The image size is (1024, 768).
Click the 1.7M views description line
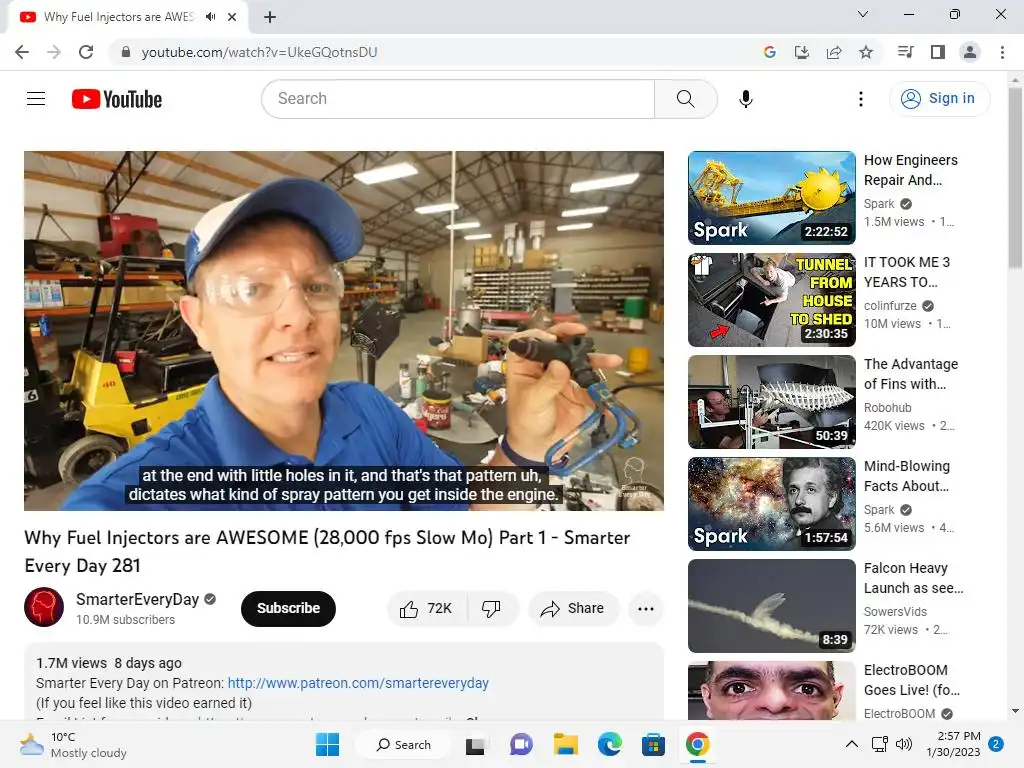pos(109,663)
